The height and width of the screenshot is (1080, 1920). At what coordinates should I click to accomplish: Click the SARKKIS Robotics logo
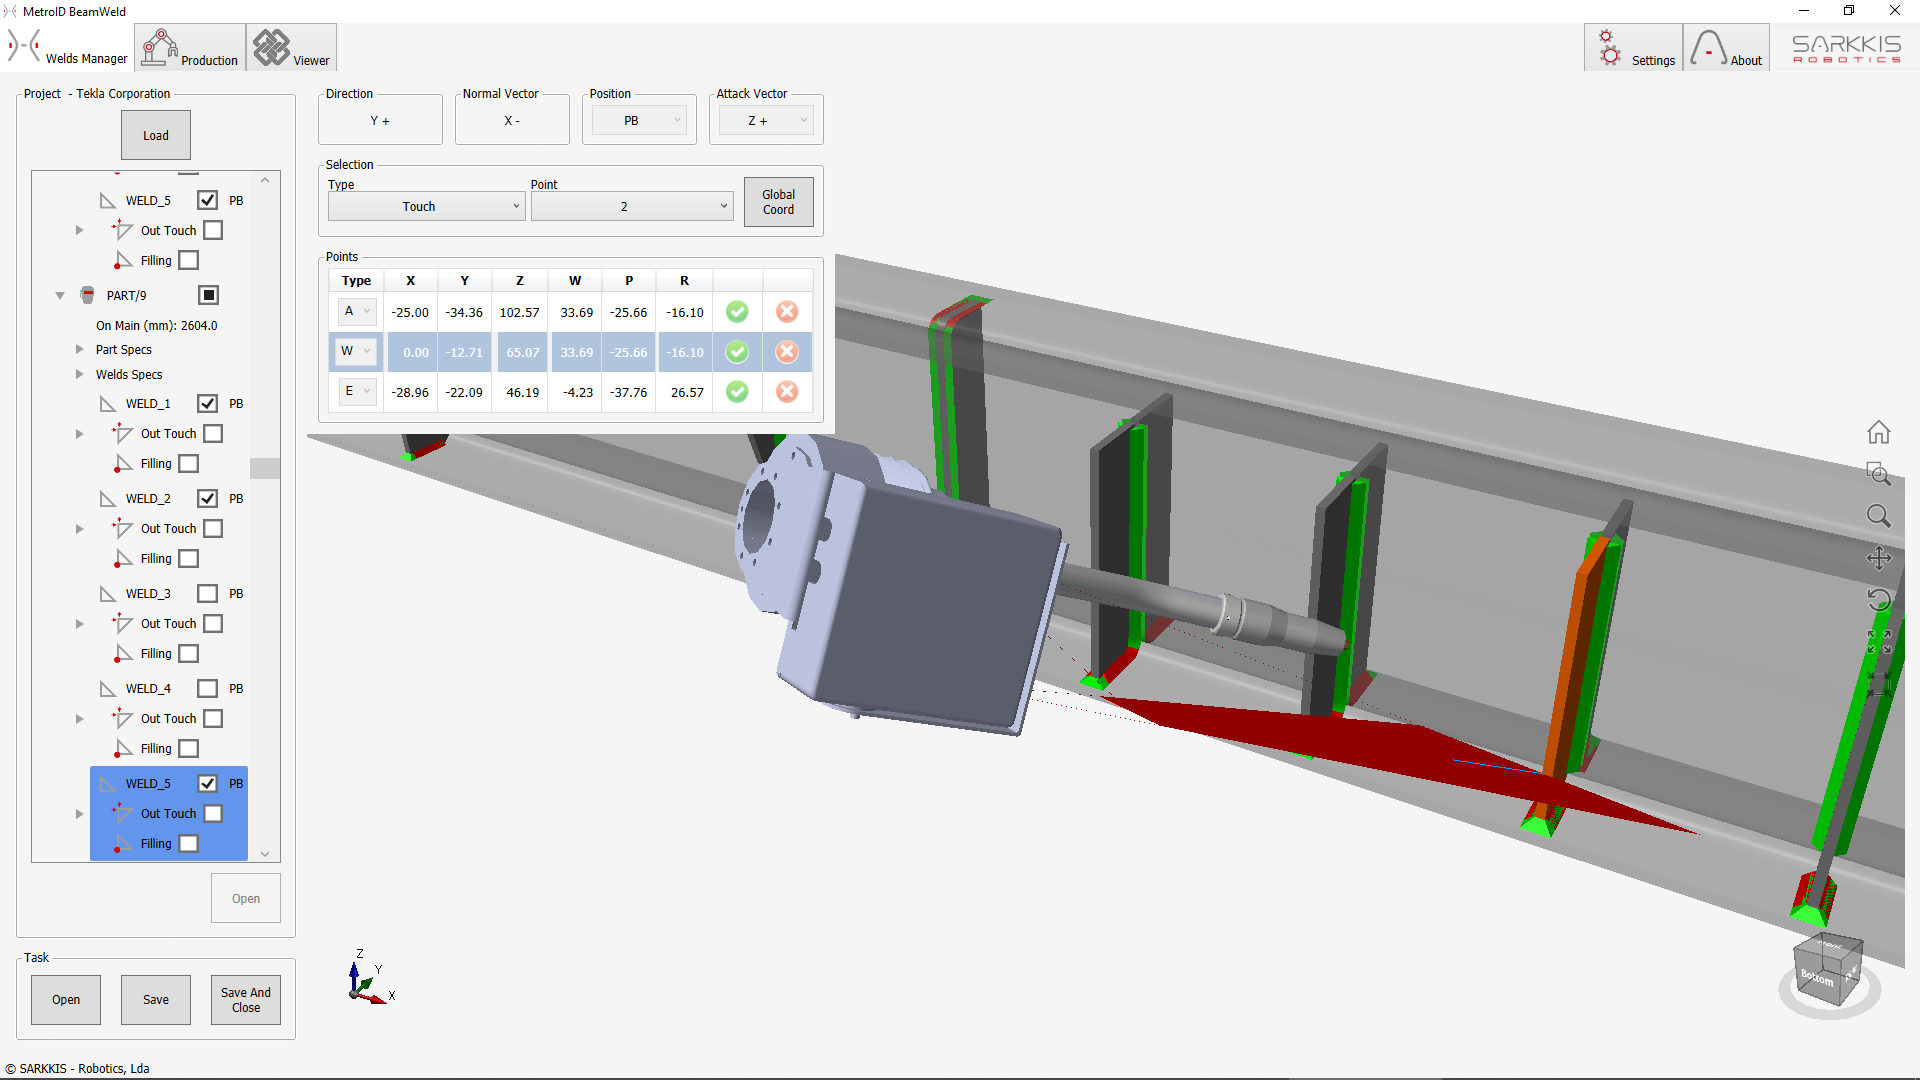click(x=1846, y=48)
